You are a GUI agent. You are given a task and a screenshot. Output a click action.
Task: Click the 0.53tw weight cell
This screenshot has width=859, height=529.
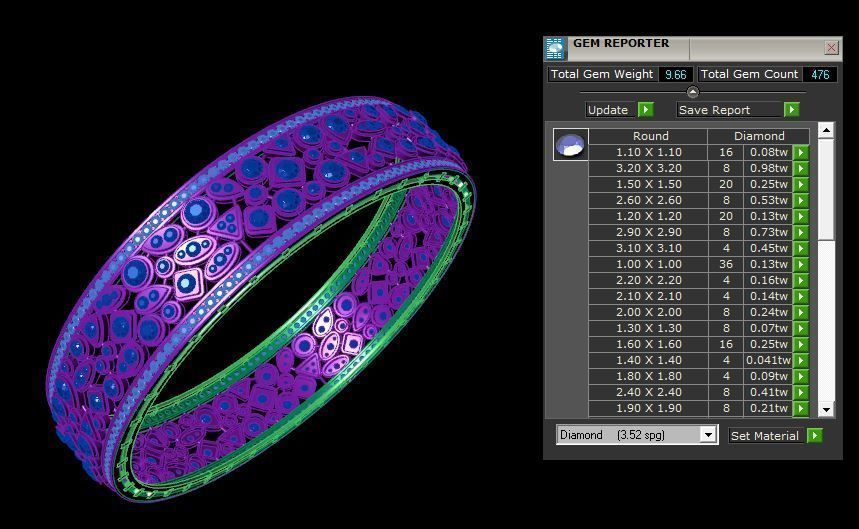click(769, 200)
